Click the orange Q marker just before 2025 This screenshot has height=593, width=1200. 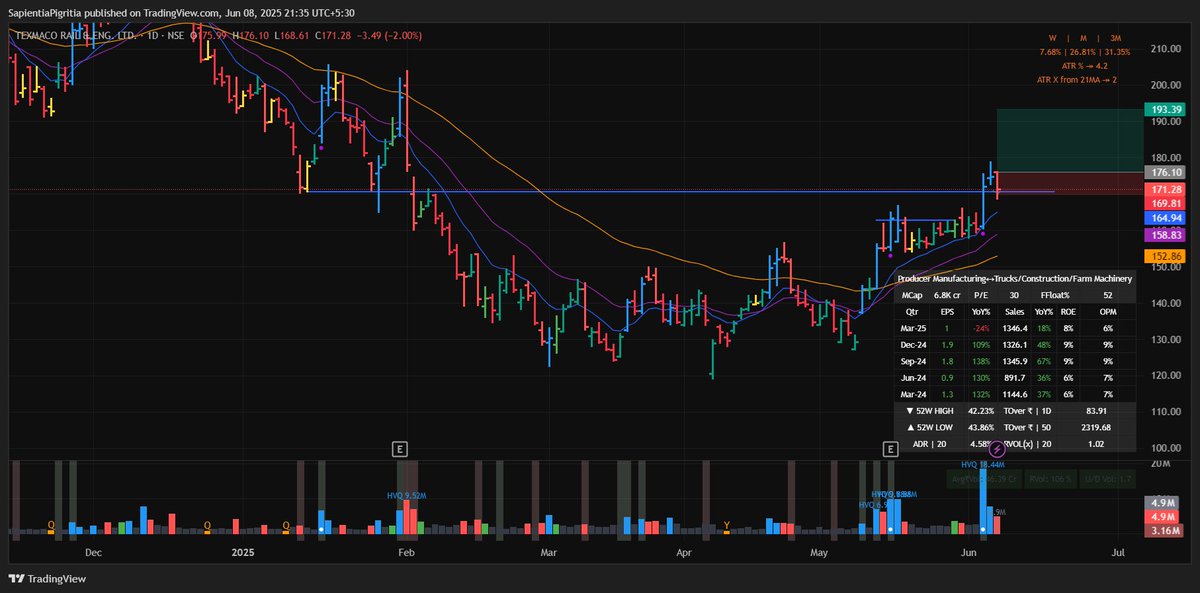pos(208,523)
